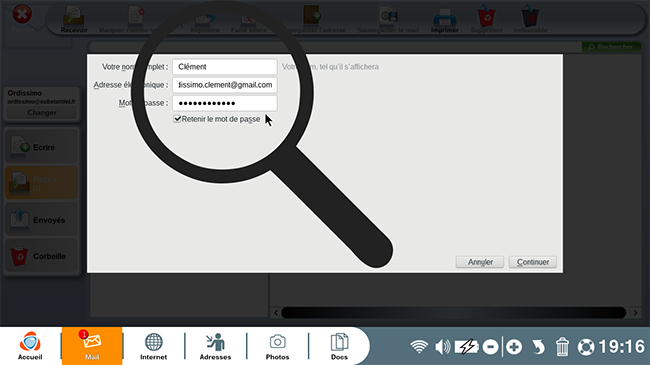Click the zoom out minus icon
The image size is (650, 365).
click(490, 347)
